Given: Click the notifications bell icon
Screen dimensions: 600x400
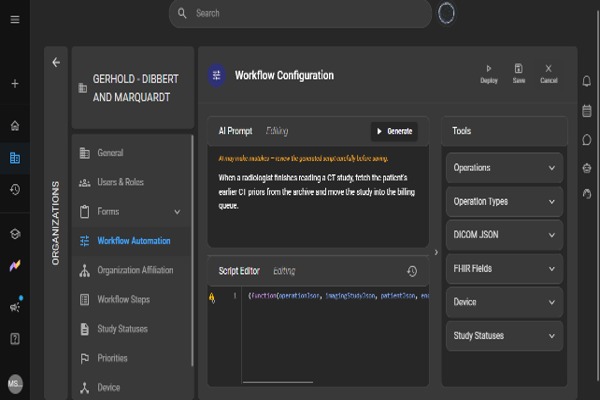Looking at the screenshot, I should tap(587, 81).
